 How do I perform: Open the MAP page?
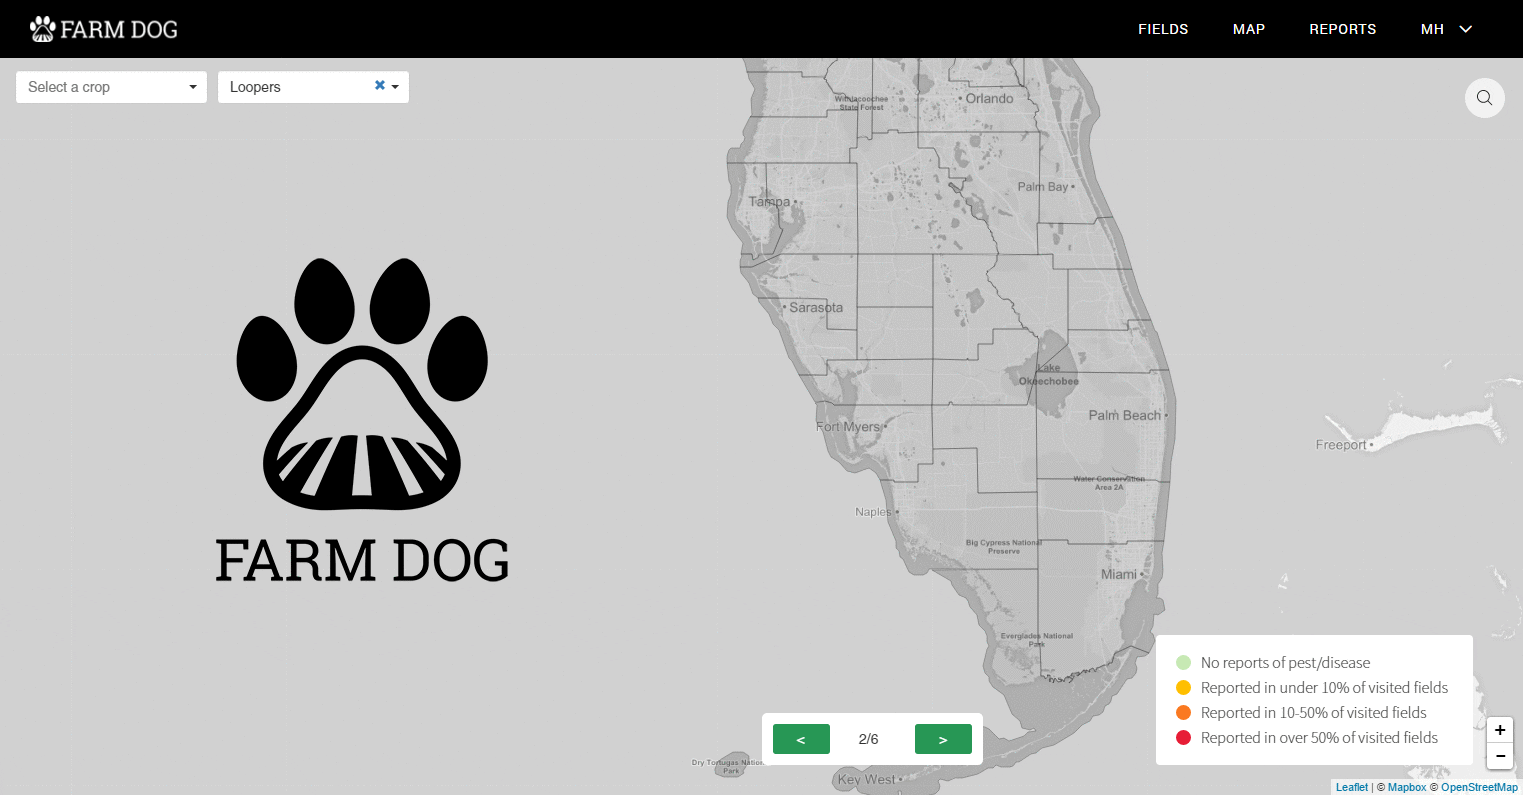point(1249,29)
